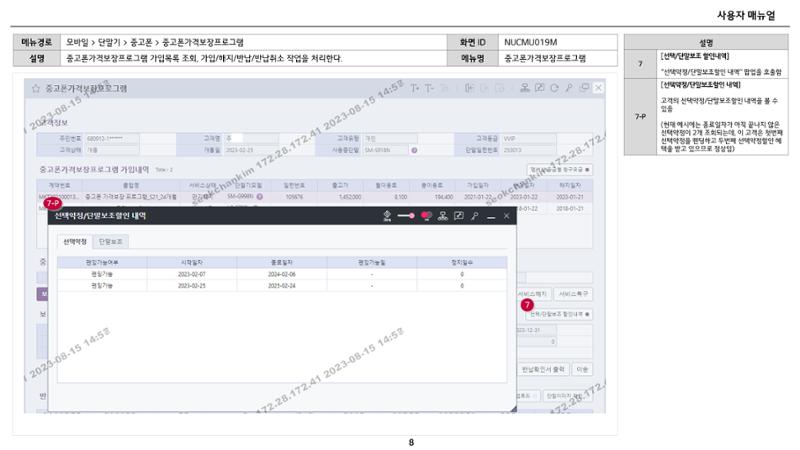800x450 pixels.
Task: Click the edit icon in the popup title bar
Action: click(x=459, y=216)
